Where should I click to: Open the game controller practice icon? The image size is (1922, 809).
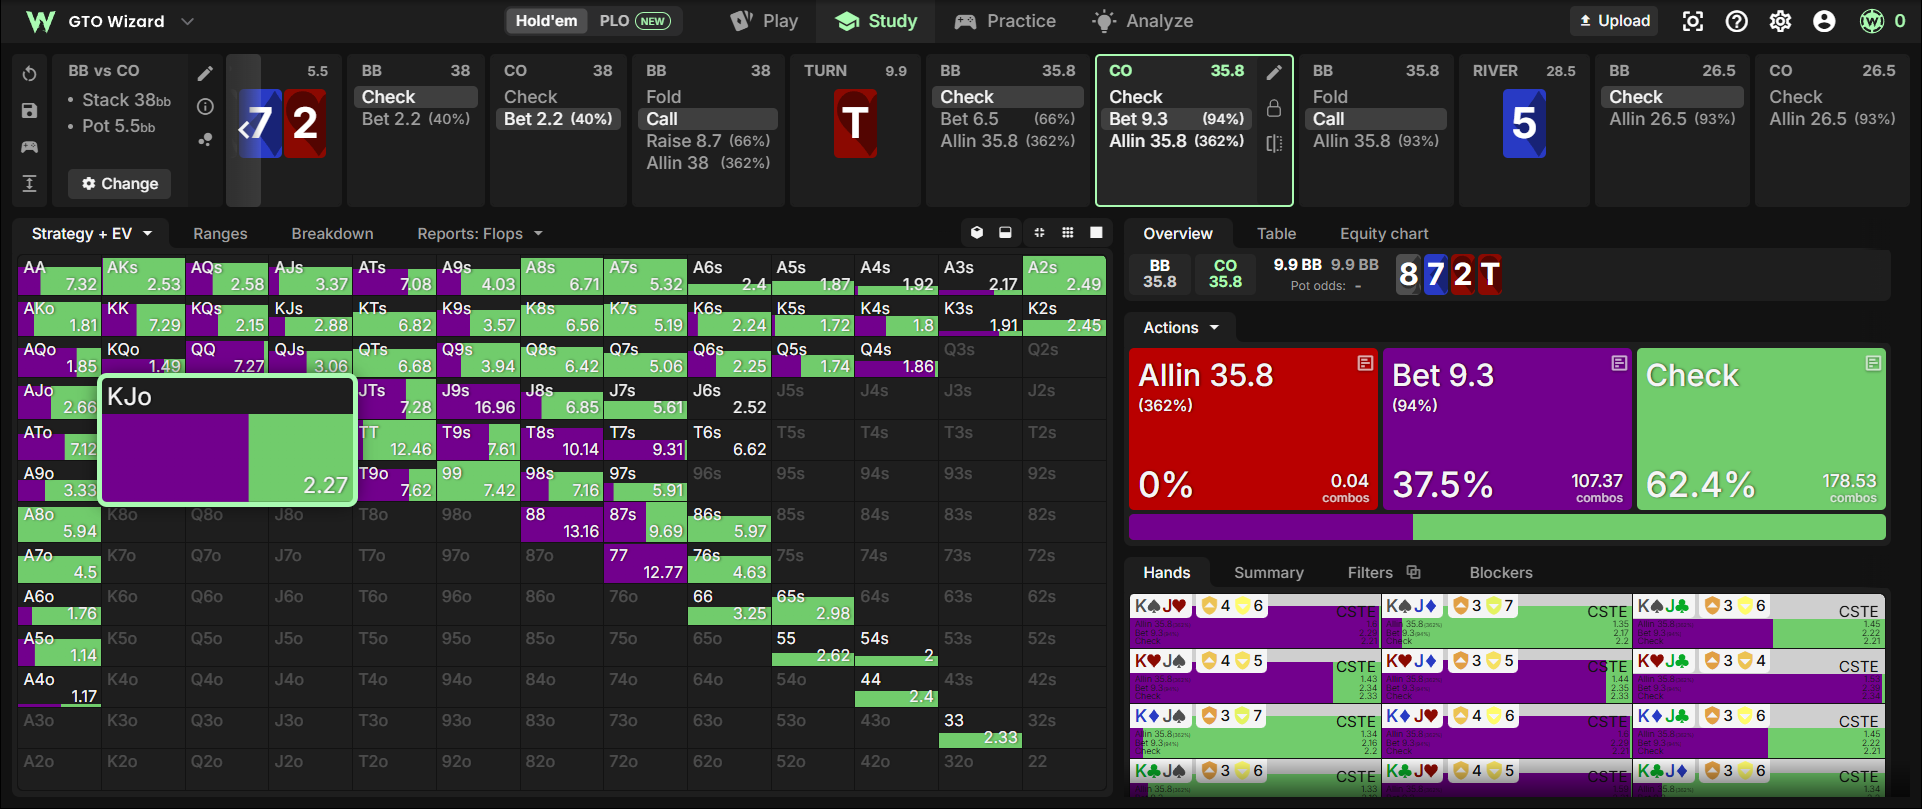click(x=30, y=147)
